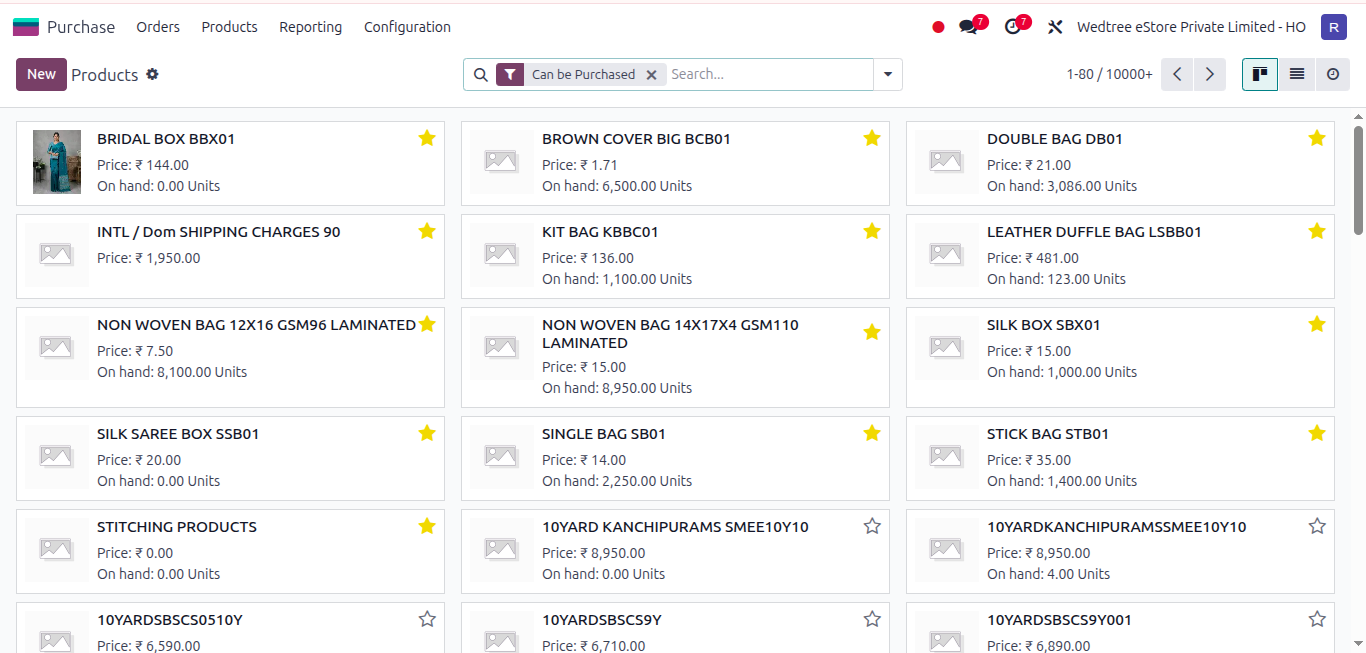The image size is (1366, 653).
Task: Click the SINGLE BAG SB01 title
Action: (604, 434)
